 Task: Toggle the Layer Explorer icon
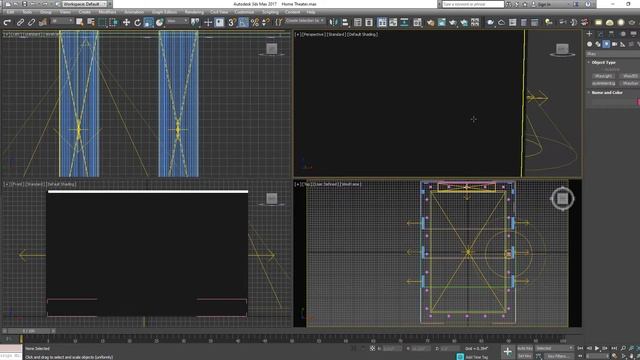(369, 22)
